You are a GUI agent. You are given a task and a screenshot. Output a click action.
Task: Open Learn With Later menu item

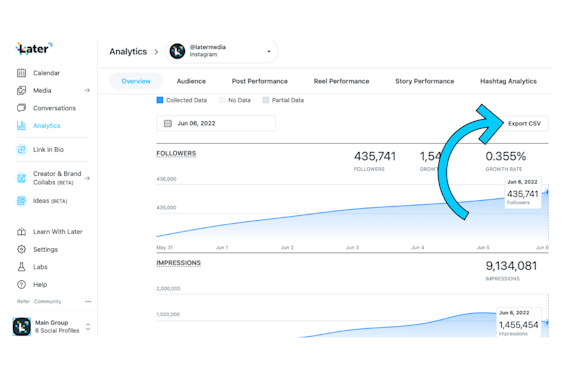click(58, 232)
